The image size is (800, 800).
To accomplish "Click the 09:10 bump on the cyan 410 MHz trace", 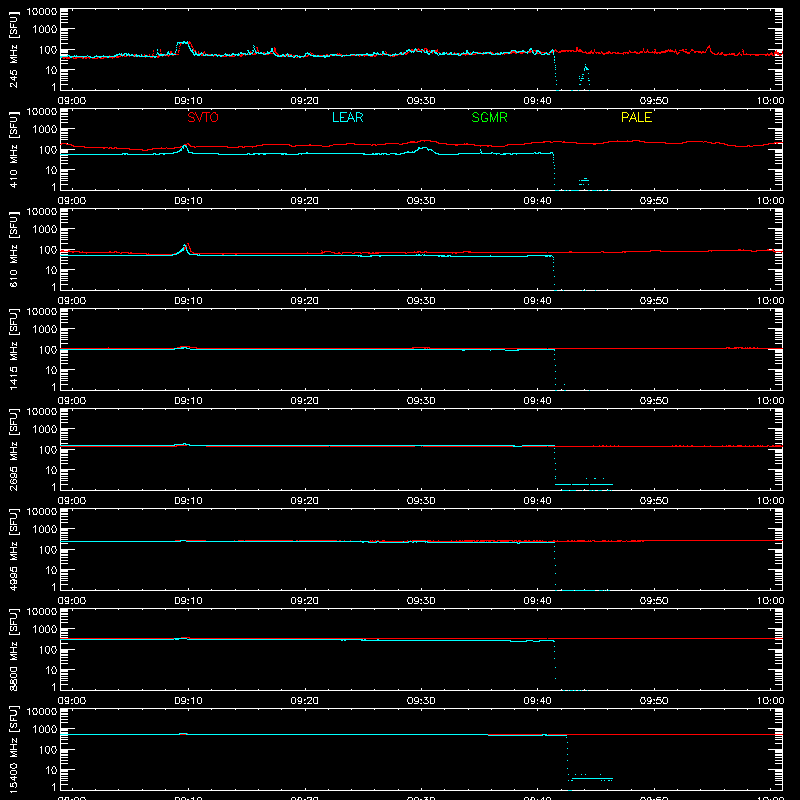I will pos(185,148).
